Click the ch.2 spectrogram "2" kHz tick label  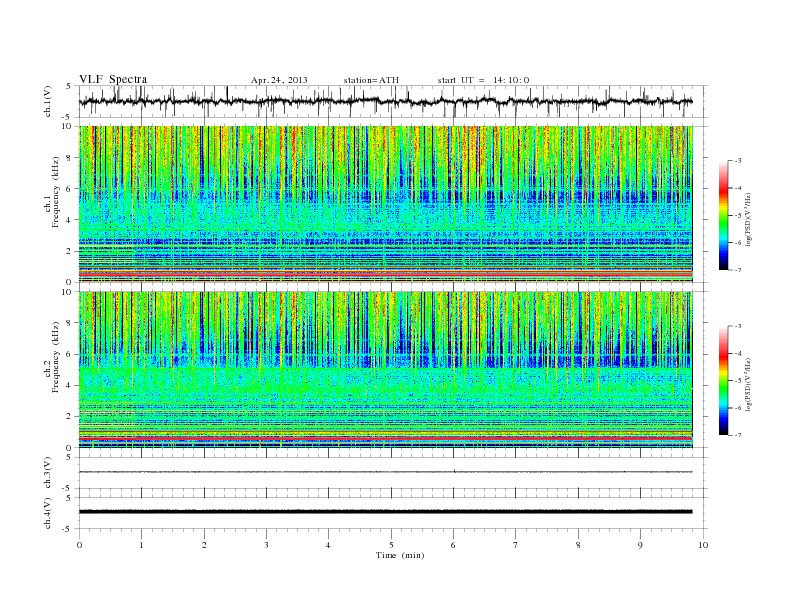point(70,417)
